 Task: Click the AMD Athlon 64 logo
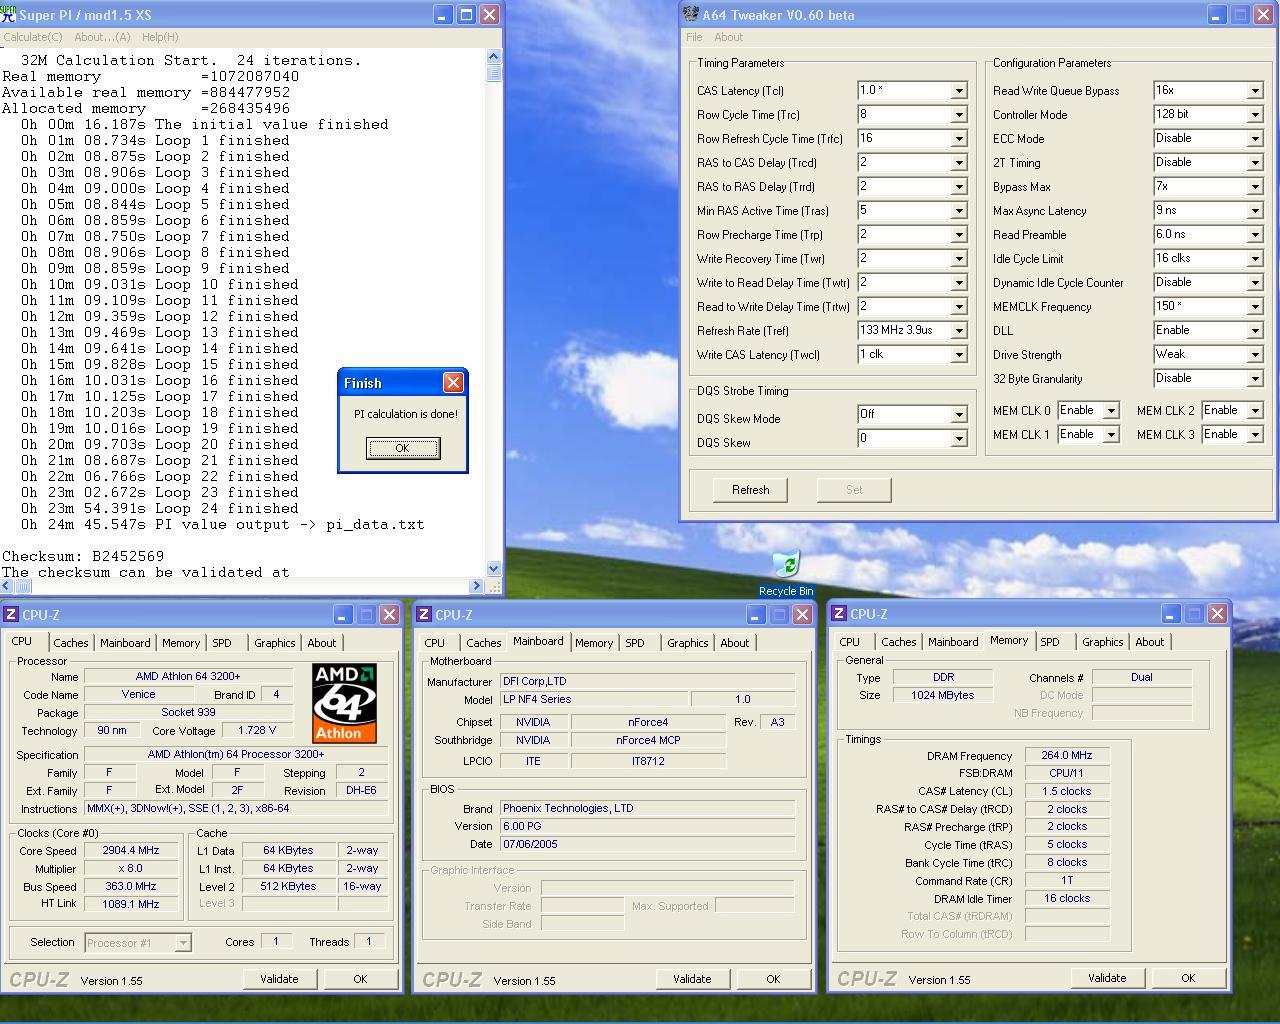point(344,703)
